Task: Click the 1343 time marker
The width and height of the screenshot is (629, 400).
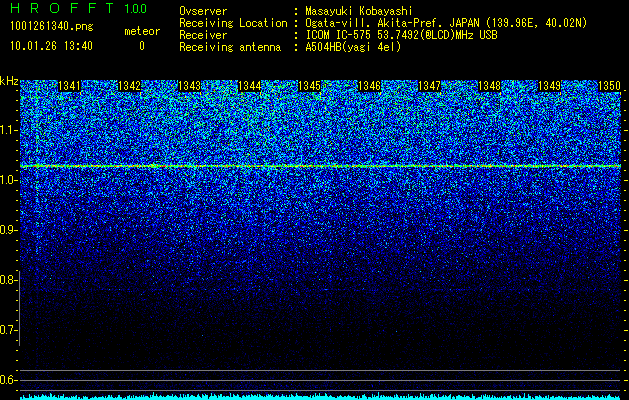Action: tap(189, 86)
